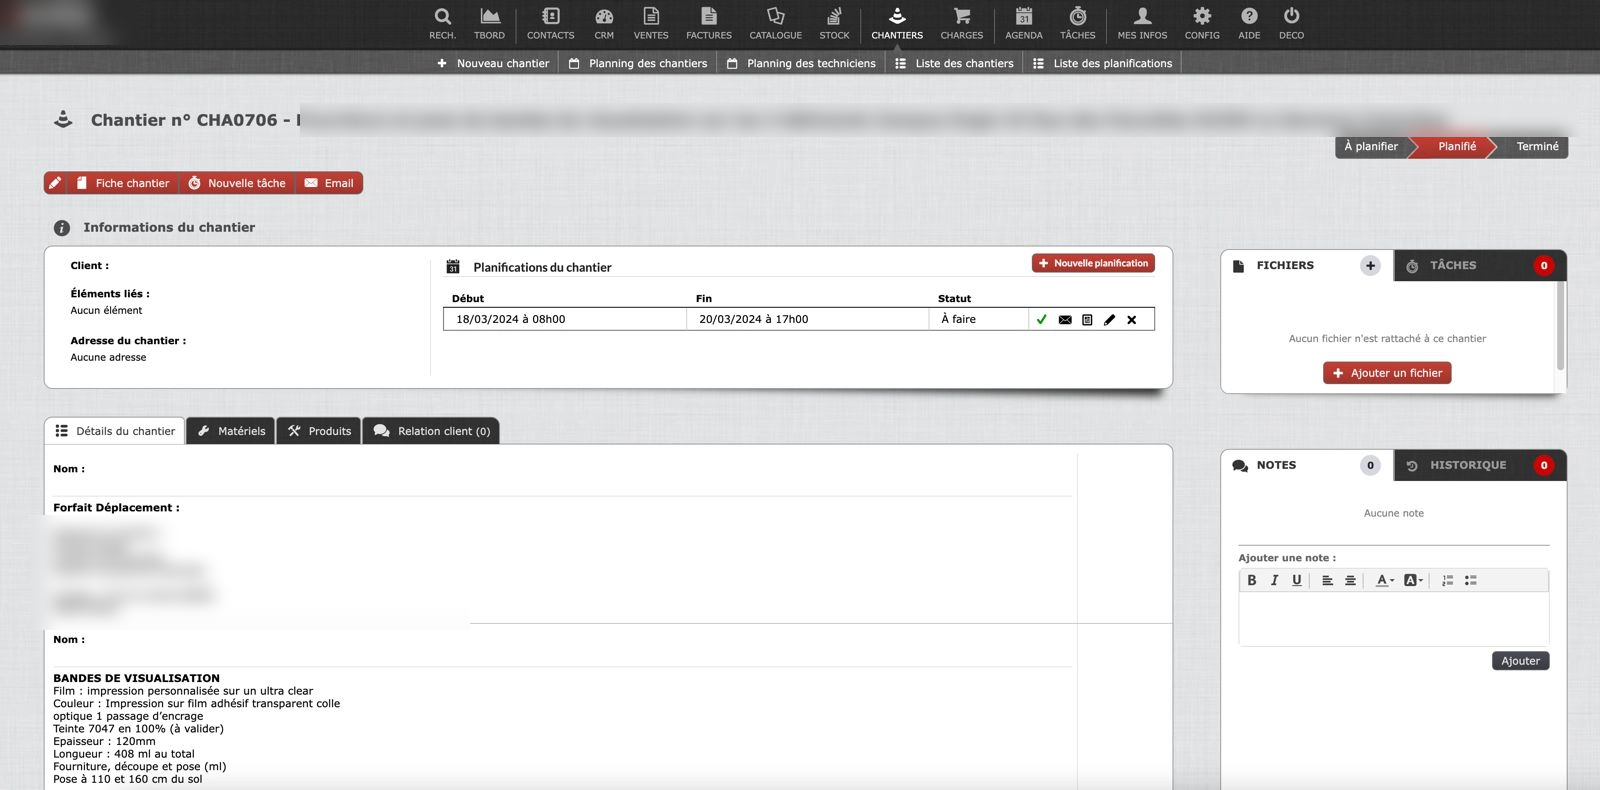The height and width of the screenshot is (790, 1600).
Task: Open the CRM module
Action: click(604, 24)
